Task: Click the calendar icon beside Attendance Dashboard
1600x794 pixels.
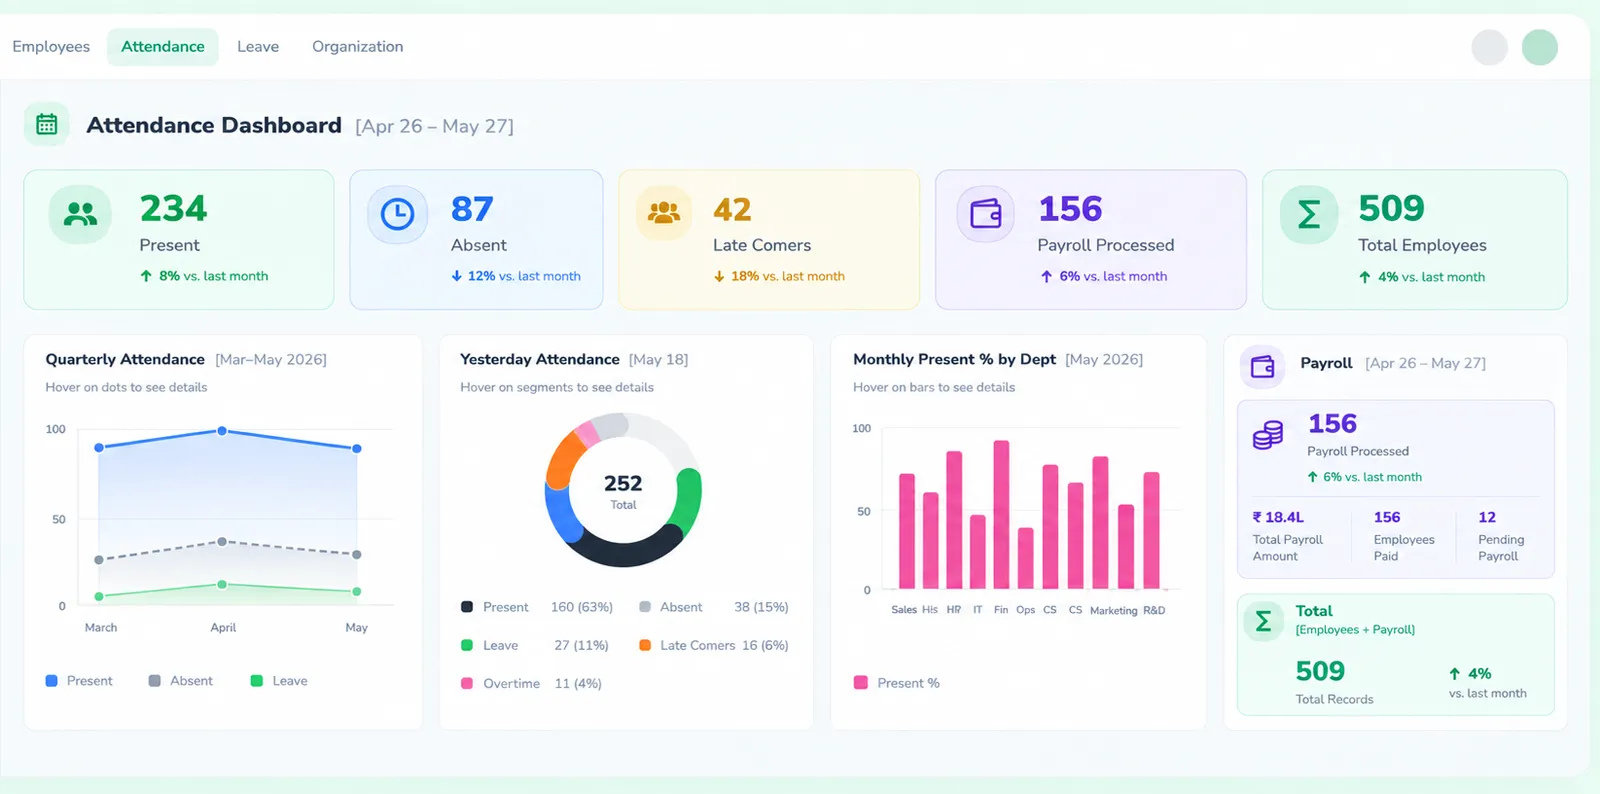Action: 47,124
